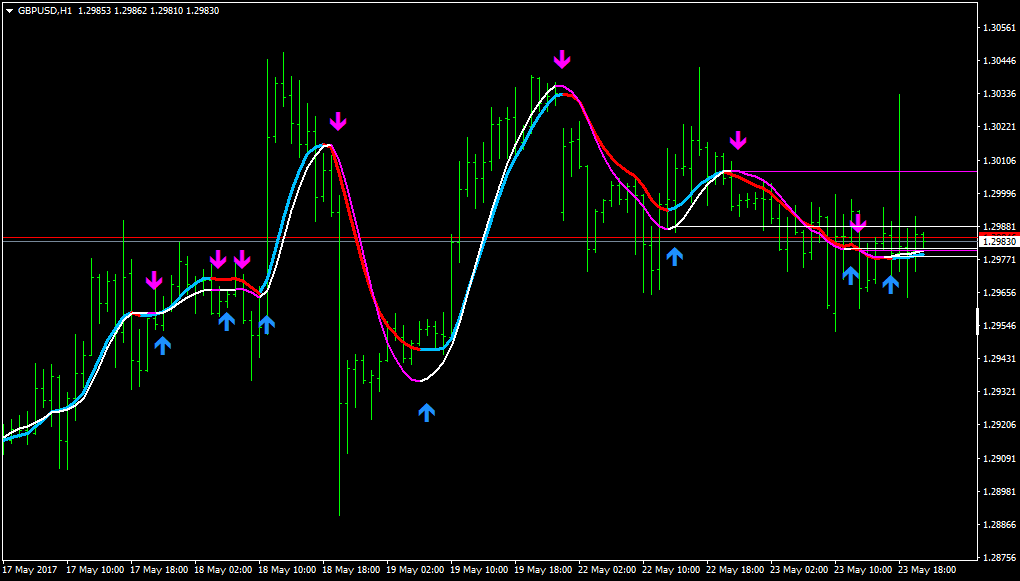Click the last magenta down arrow on 23 May

tap(859, 224)
